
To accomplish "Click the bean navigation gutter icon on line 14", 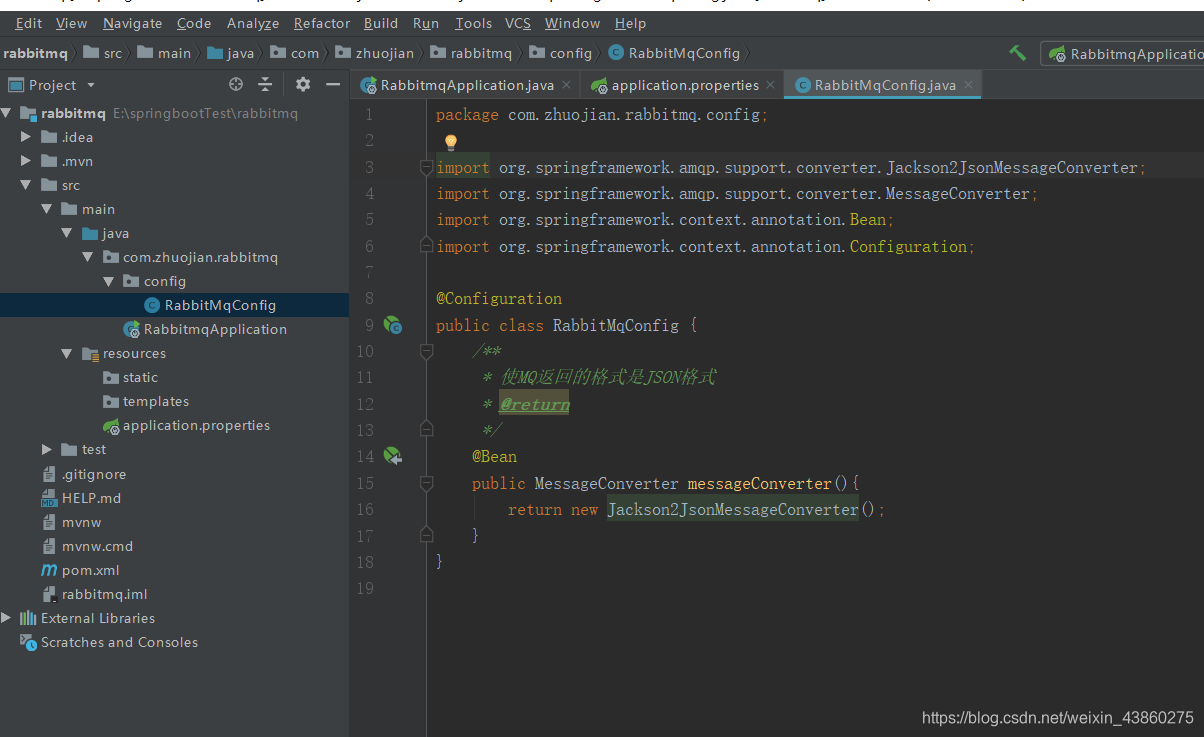I will click(x=393, y=456).
